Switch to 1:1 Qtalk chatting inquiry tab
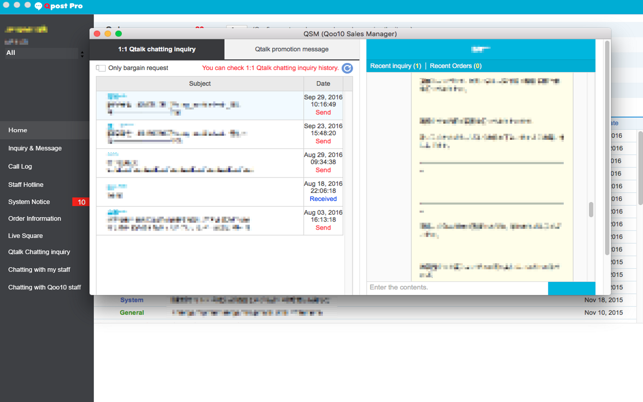 157,49
